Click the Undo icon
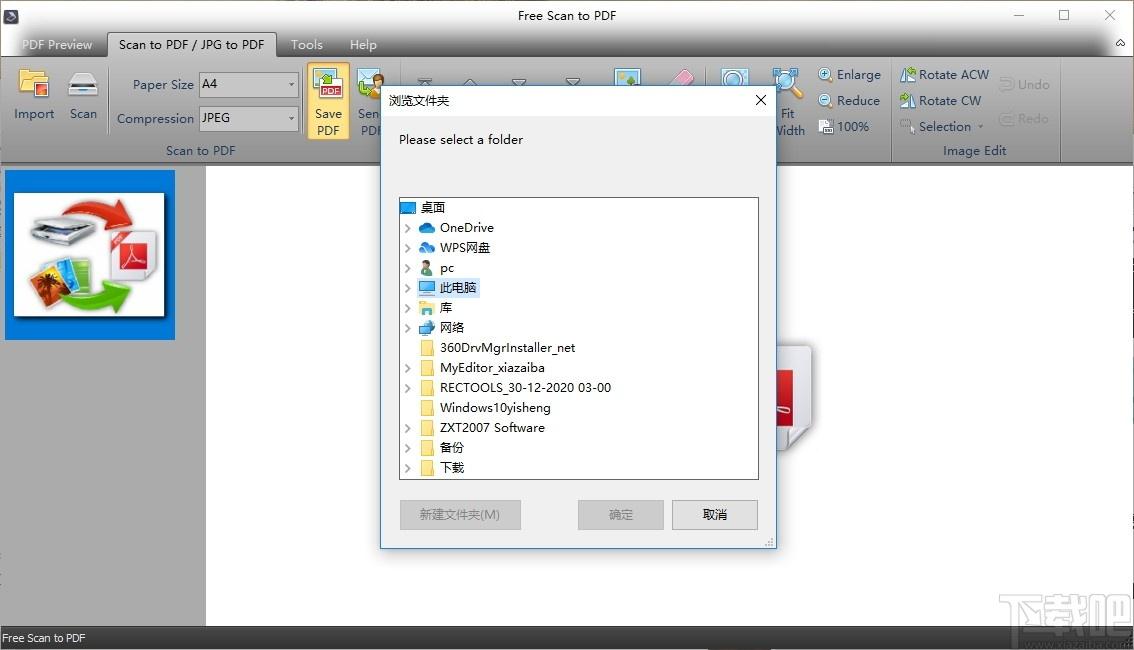The width and height of the screenshot is (1134, 650). click(1007, 85)
